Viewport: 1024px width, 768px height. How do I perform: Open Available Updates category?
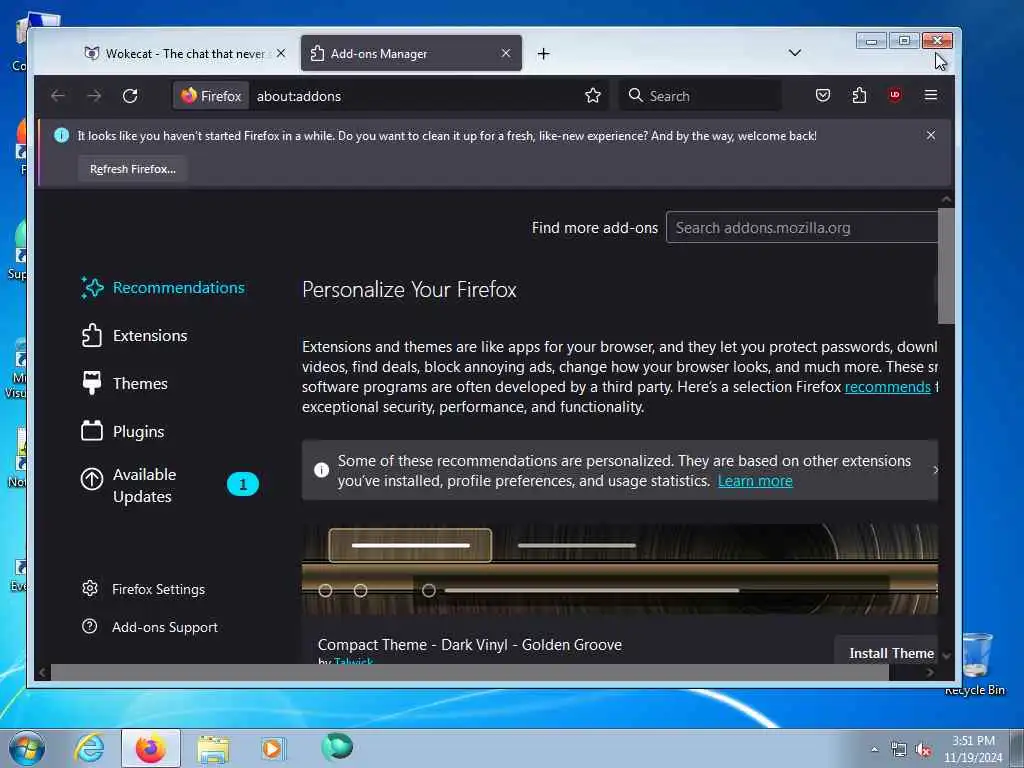pos(170,485)
